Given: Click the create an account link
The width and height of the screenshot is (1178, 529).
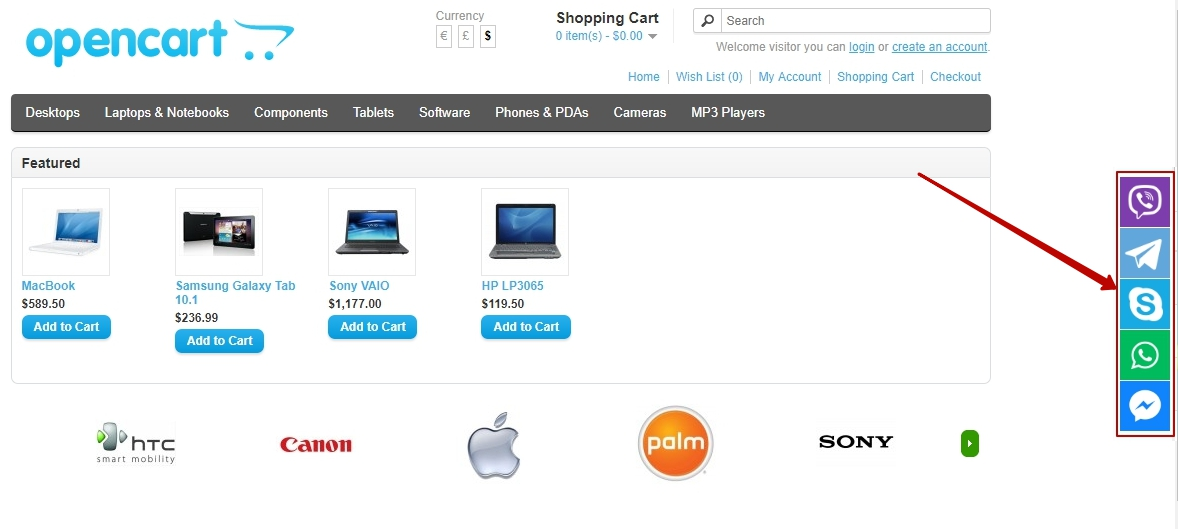Looking at the screenshot, I should [x=940, y=47].
